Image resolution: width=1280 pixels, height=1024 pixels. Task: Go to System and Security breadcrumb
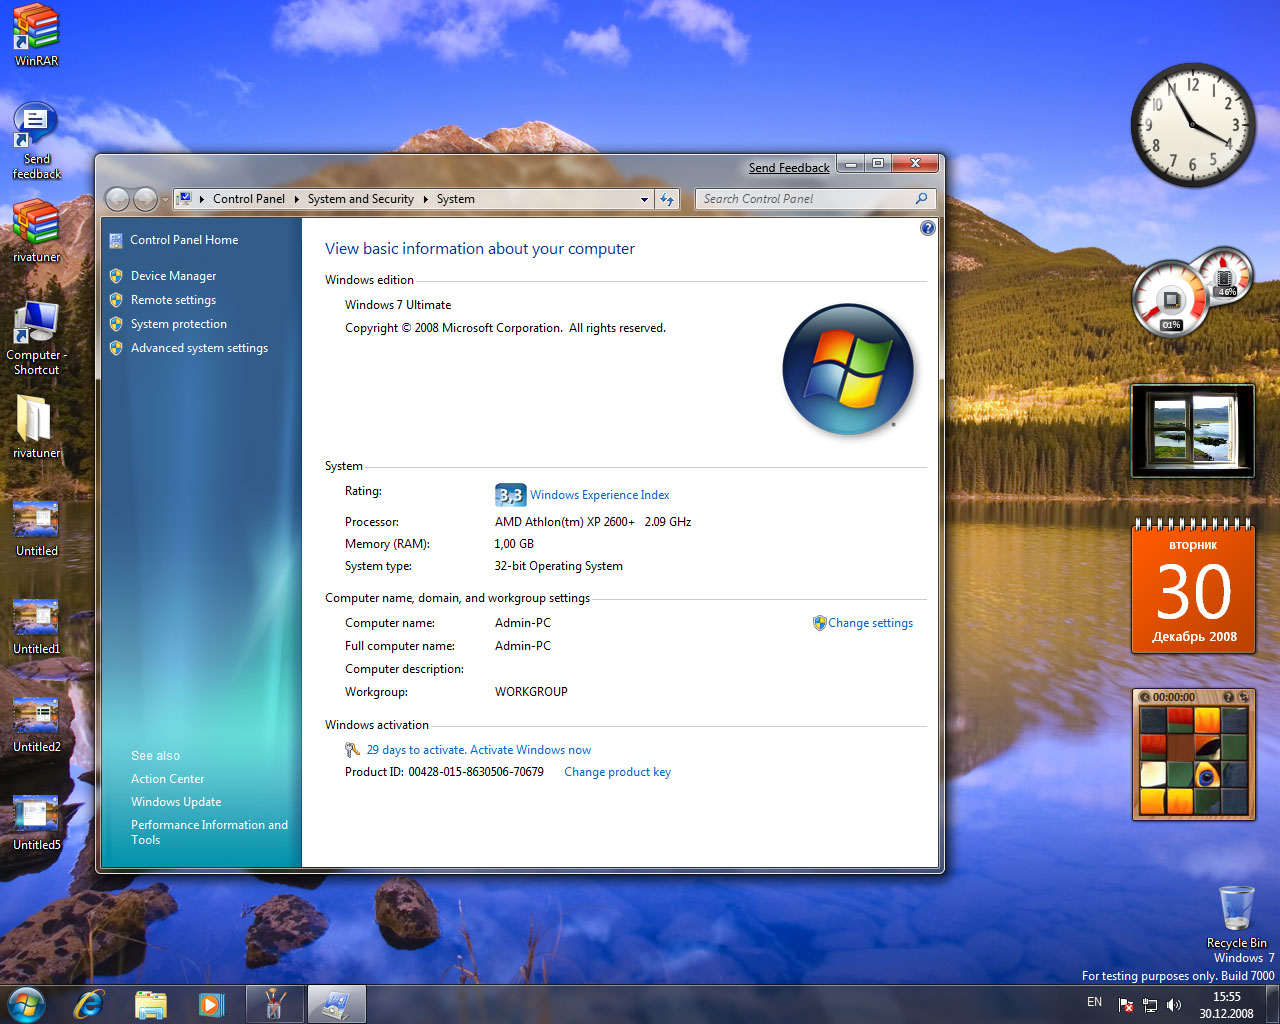[x=361, y=199]
